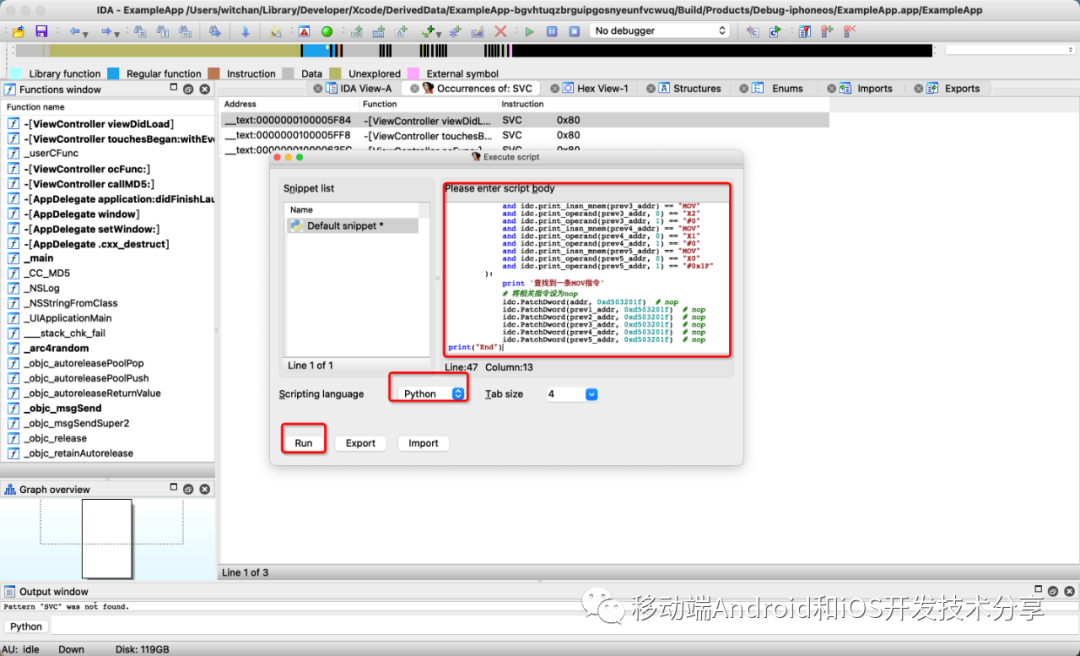
Task: Click the Python button in Output window
Action: [x=26, y=626]
